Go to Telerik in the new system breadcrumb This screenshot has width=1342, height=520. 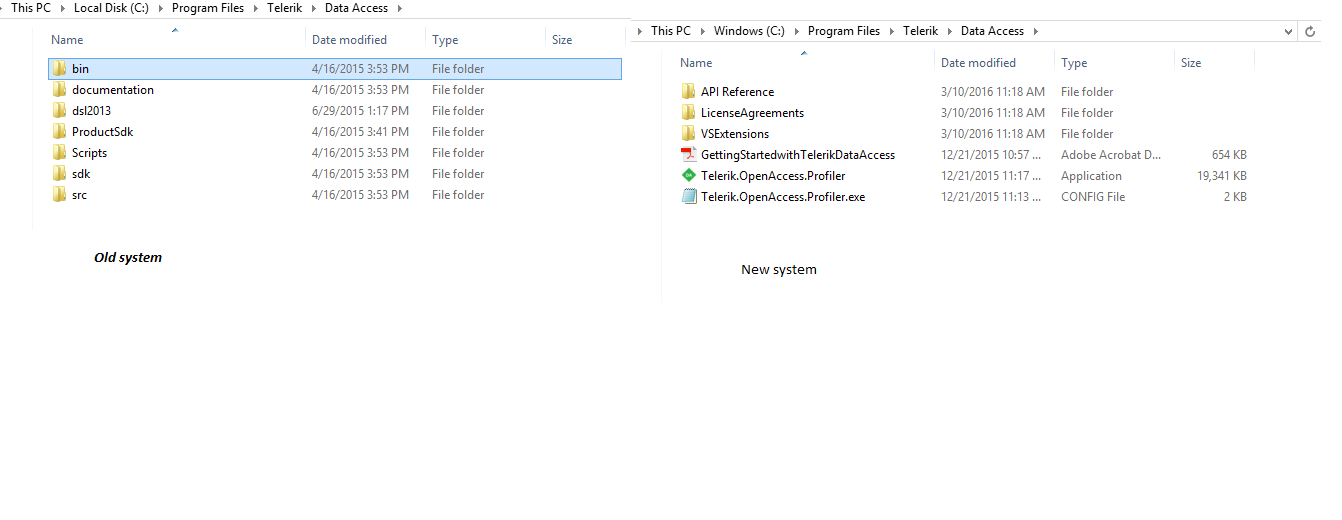point(921,31)
